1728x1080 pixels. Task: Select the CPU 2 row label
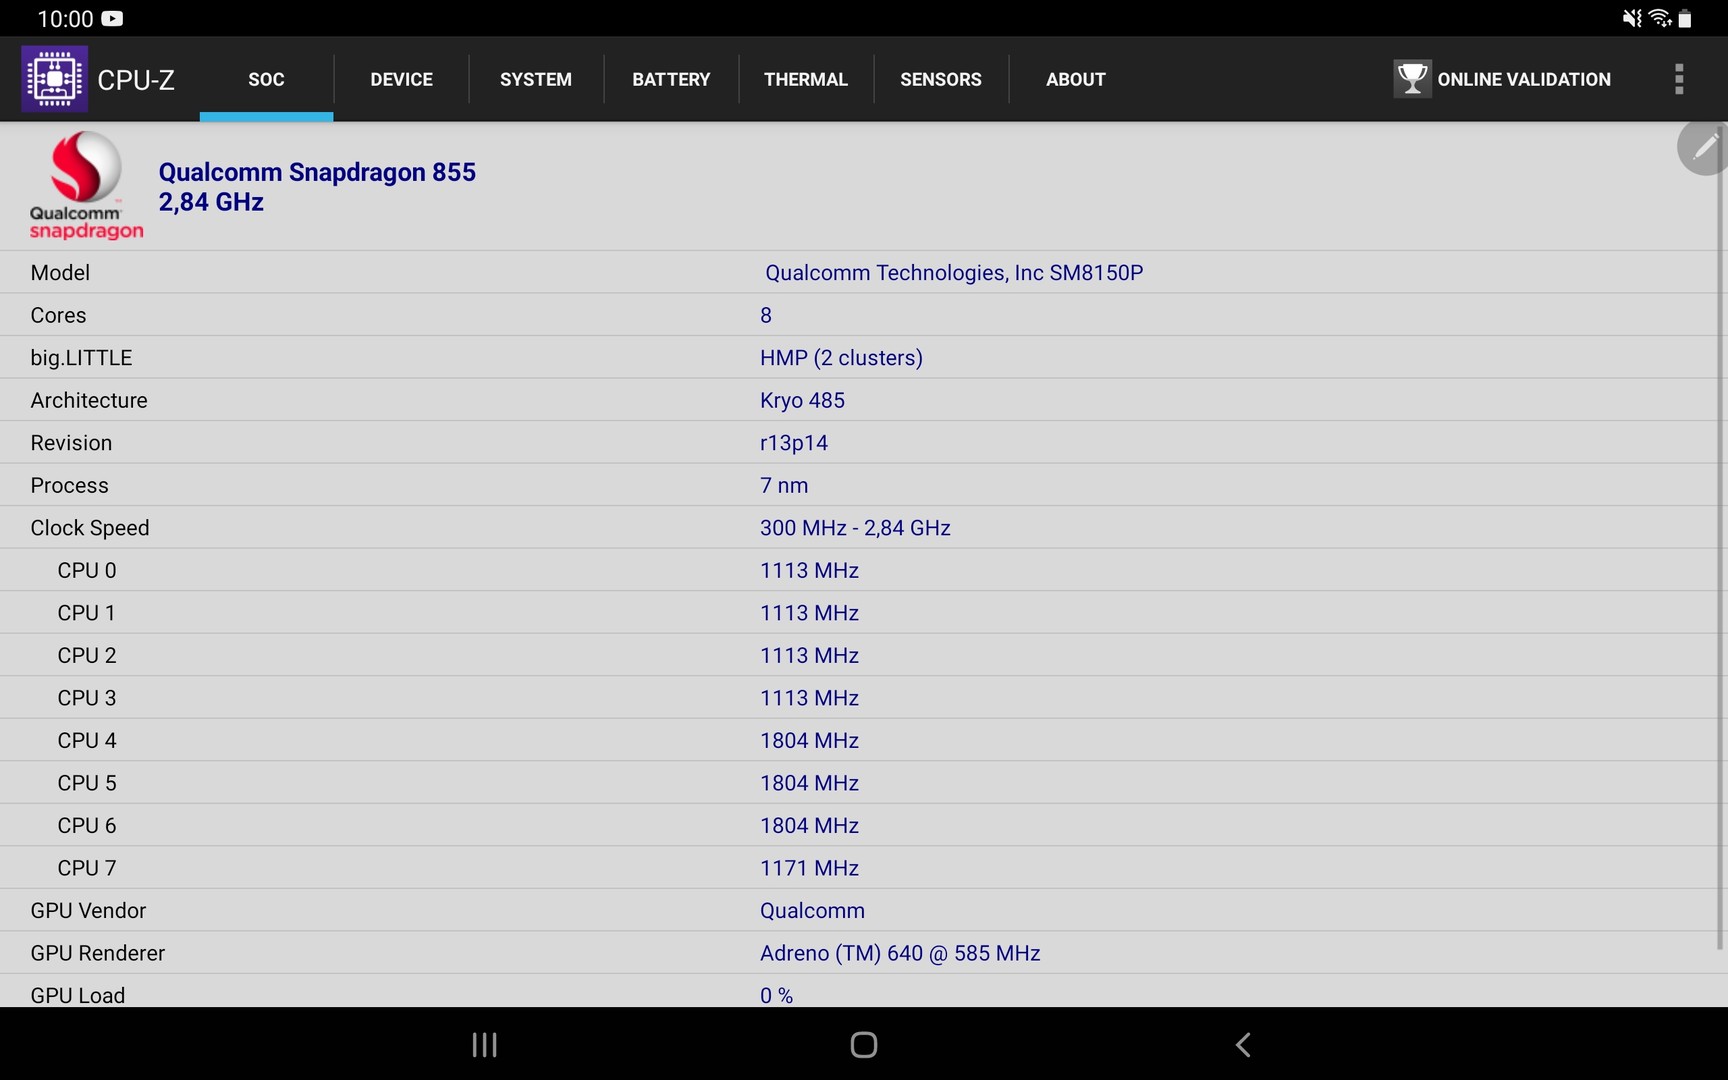87,655
